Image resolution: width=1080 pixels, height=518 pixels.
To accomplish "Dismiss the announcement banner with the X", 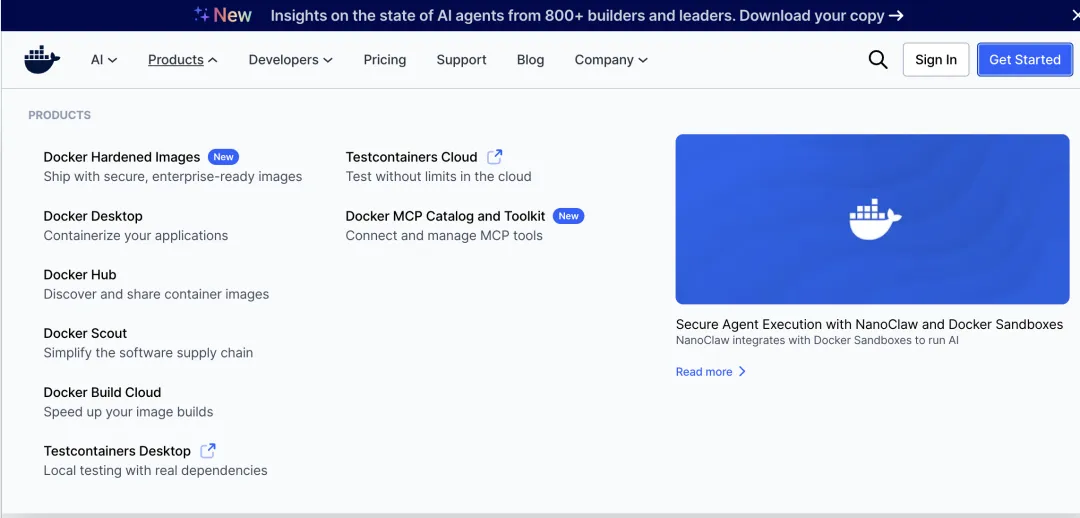I will (x=1075, y=15).
